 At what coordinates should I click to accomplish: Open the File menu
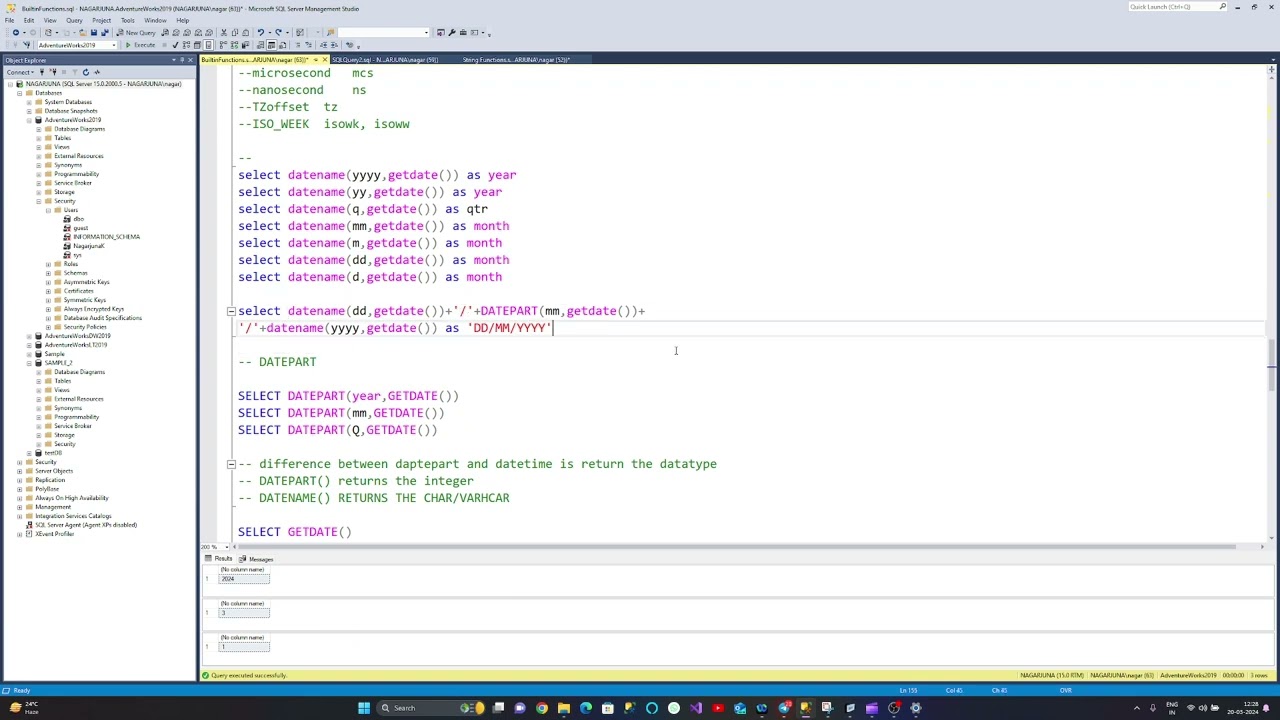click(9, 20)
